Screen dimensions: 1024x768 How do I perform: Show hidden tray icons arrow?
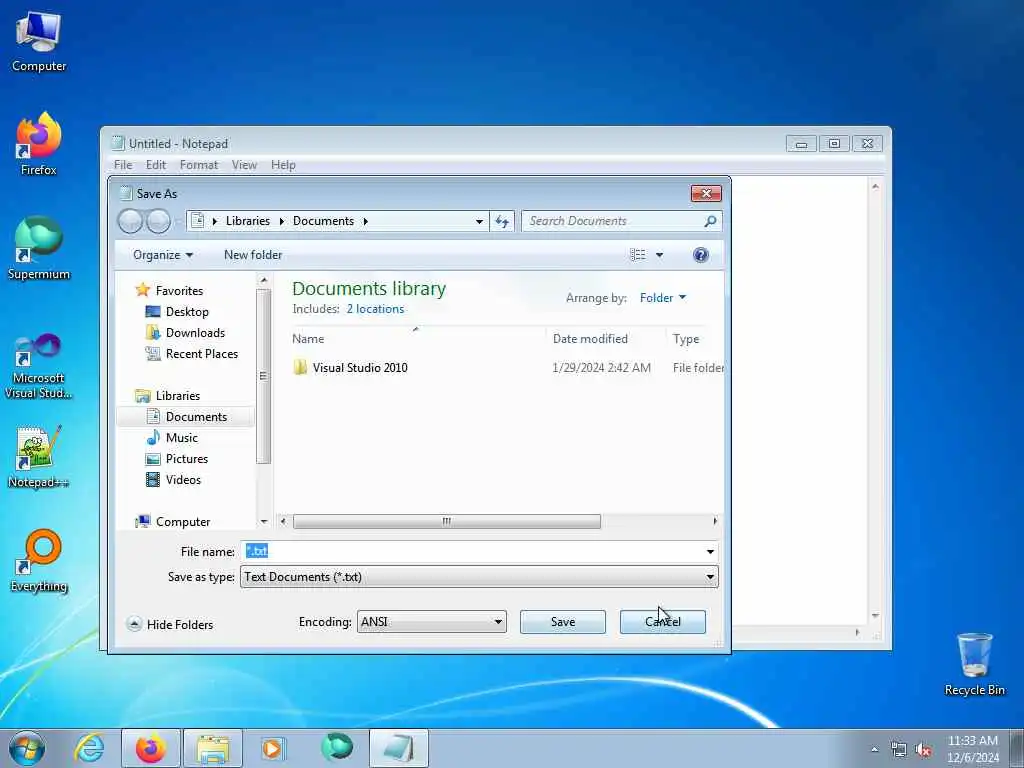[874, 750]
